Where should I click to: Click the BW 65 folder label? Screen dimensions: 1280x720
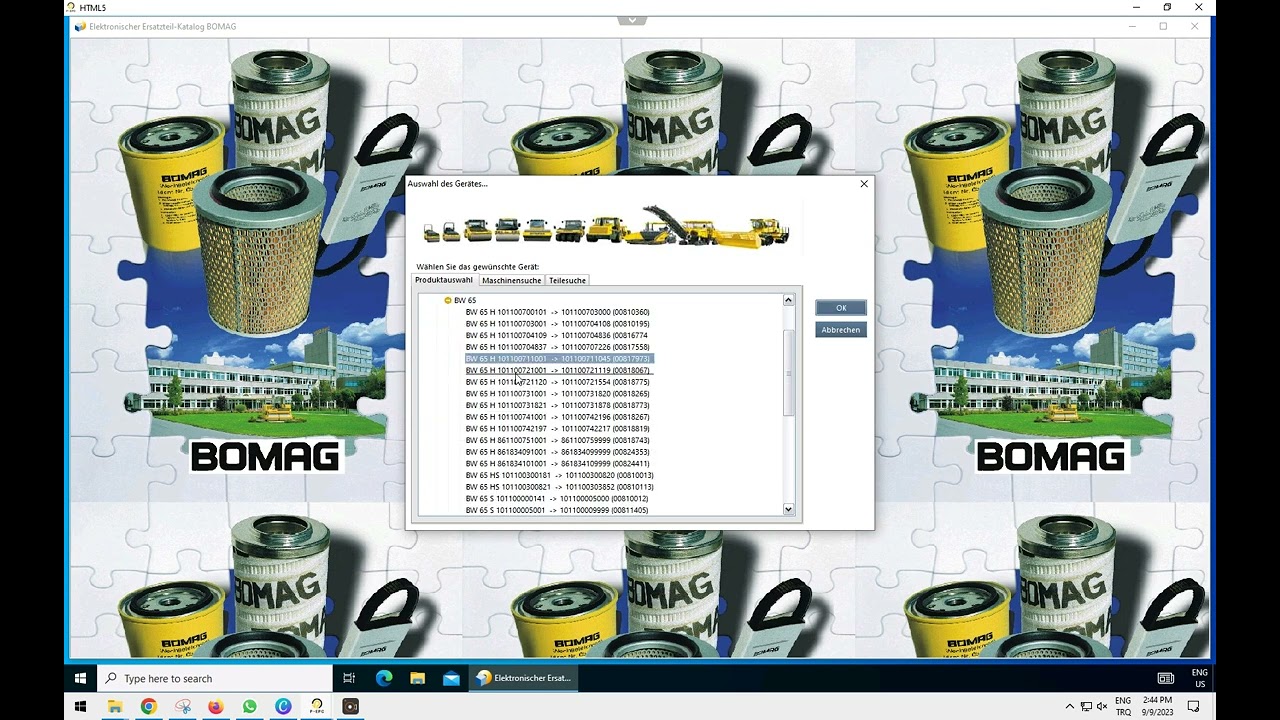tap(465, 300)
